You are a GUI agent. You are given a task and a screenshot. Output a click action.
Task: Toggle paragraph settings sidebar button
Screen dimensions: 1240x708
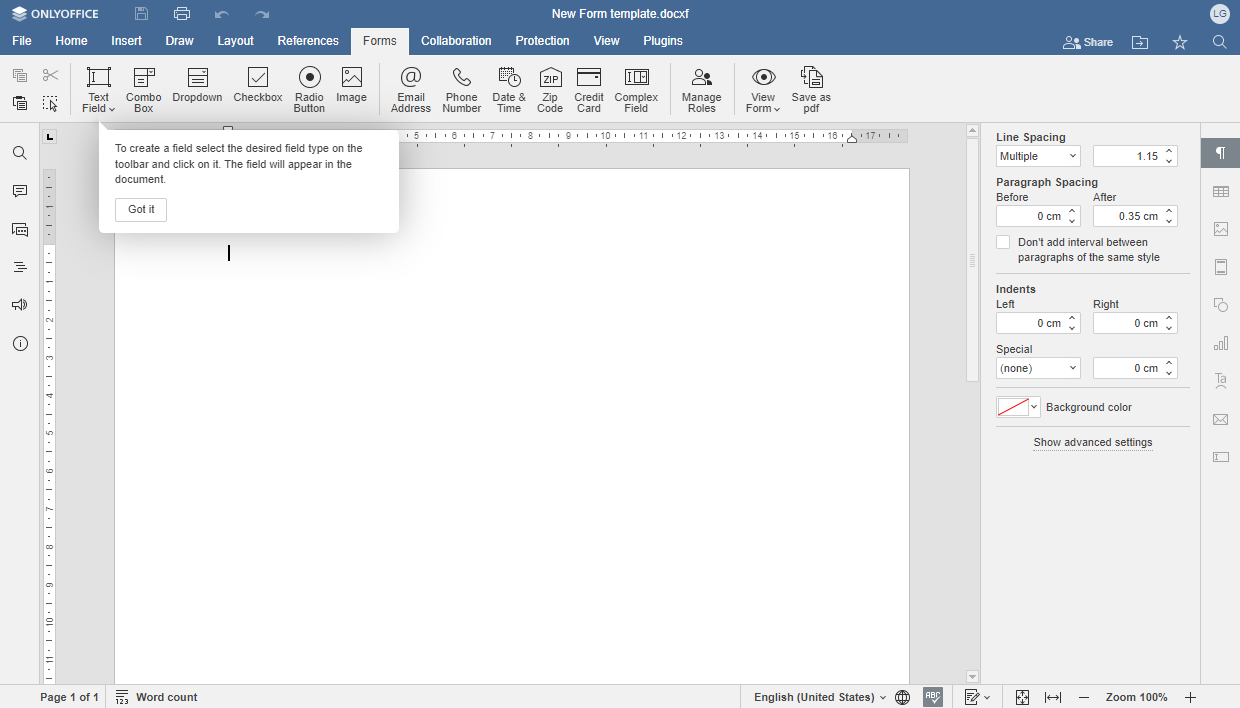(1220, 153)
